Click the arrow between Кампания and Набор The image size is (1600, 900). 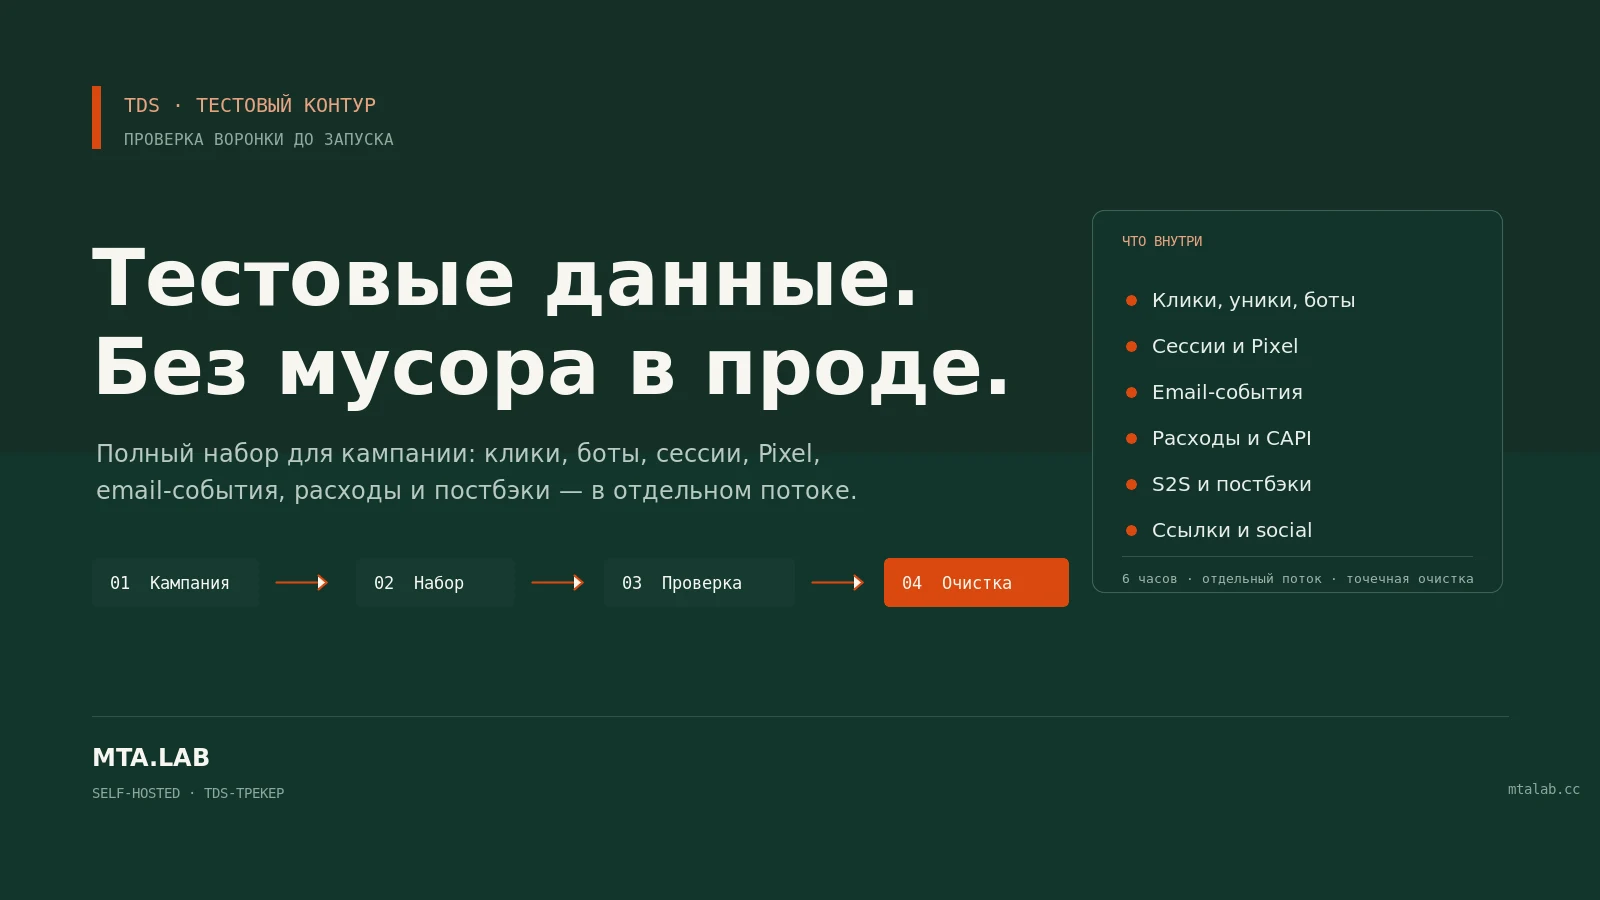(302, 582)
